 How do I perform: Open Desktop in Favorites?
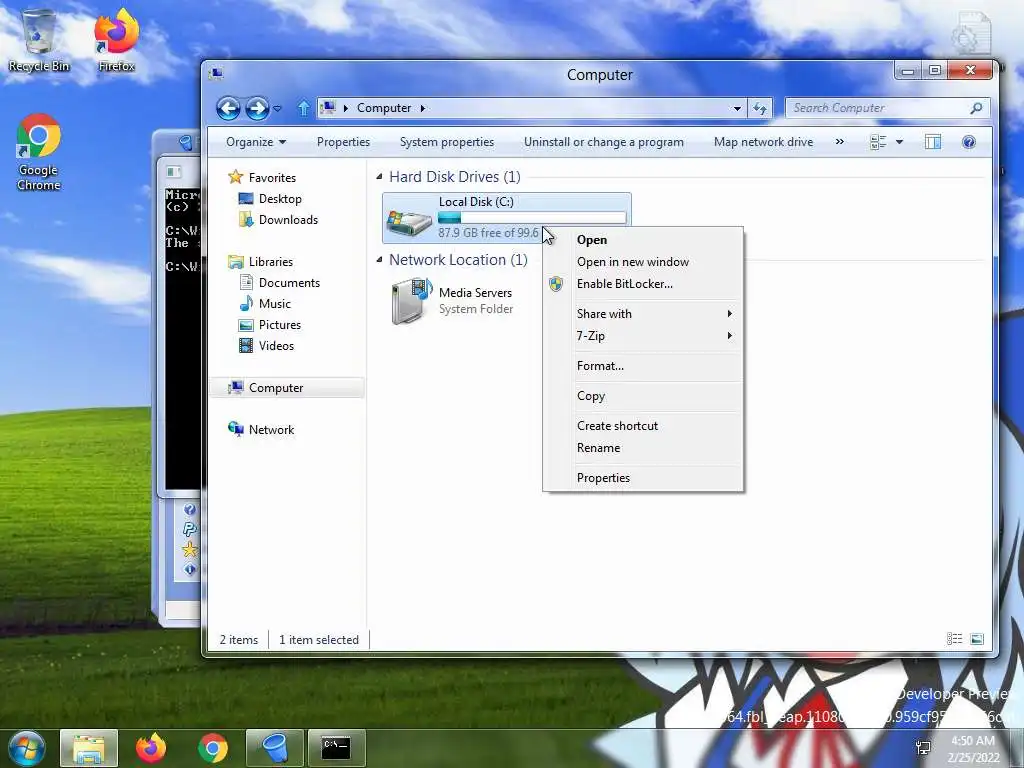tap(270, 199)
